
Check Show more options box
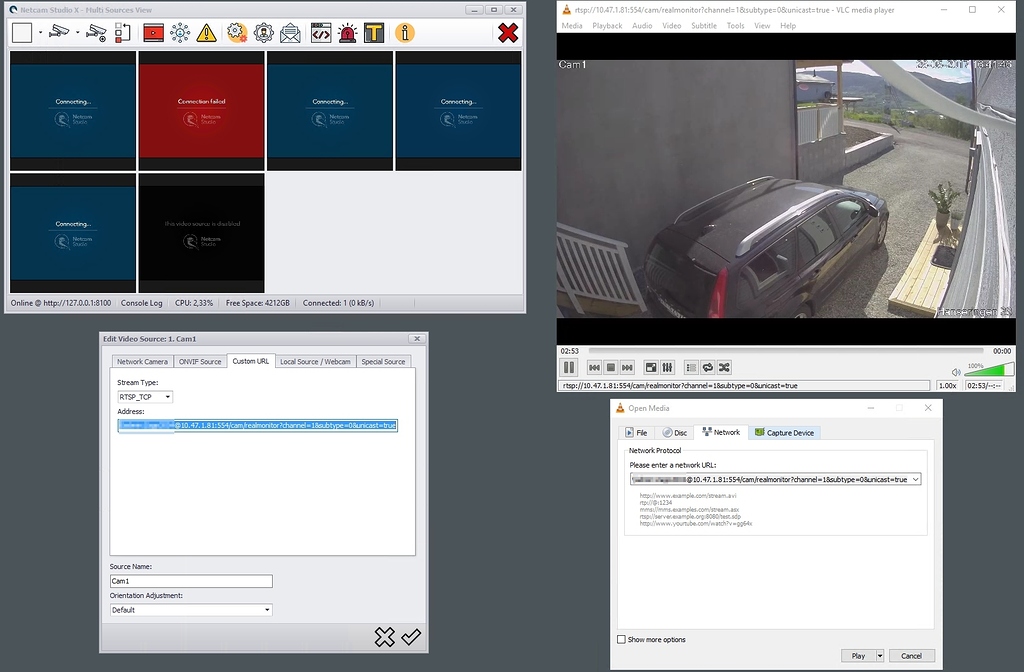point(622,640)
